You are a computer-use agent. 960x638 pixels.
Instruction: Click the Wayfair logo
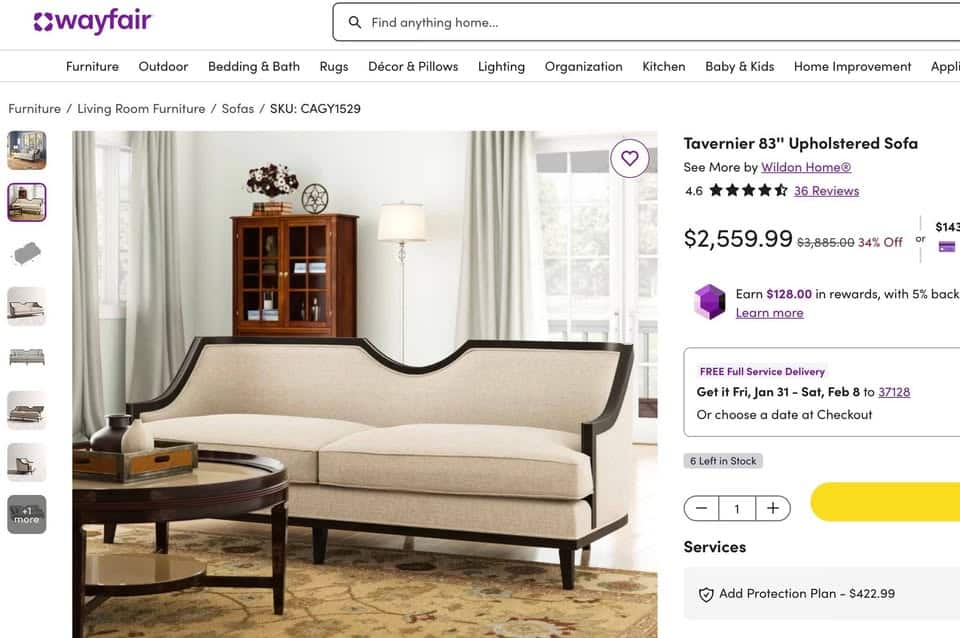(92, 22)
